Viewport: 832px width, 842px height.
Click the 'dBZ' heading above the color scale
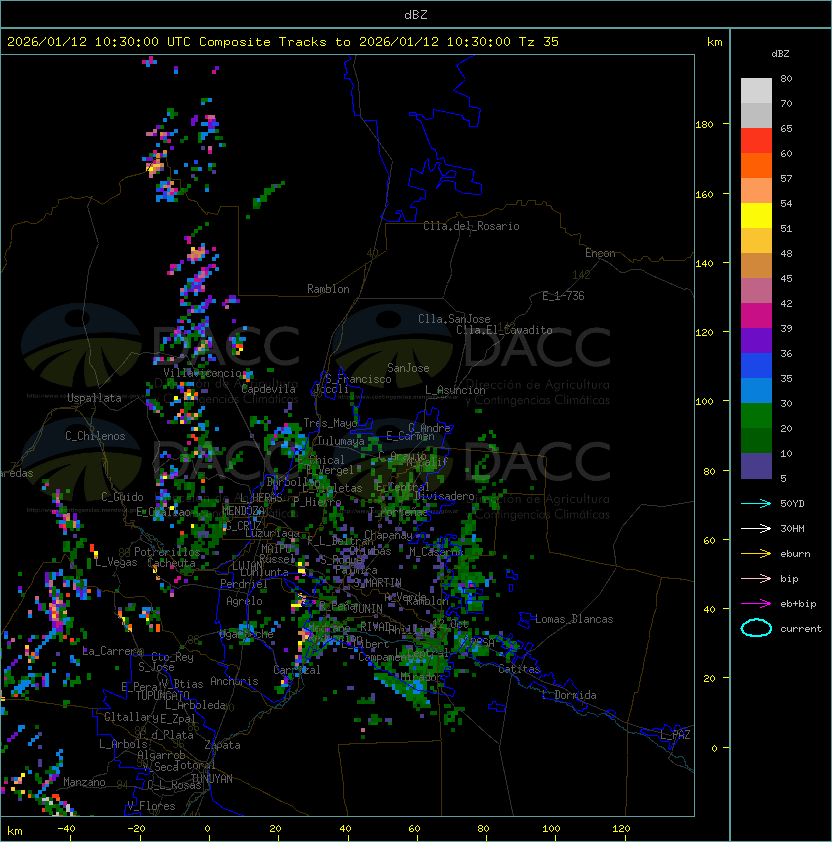(780, 54)
